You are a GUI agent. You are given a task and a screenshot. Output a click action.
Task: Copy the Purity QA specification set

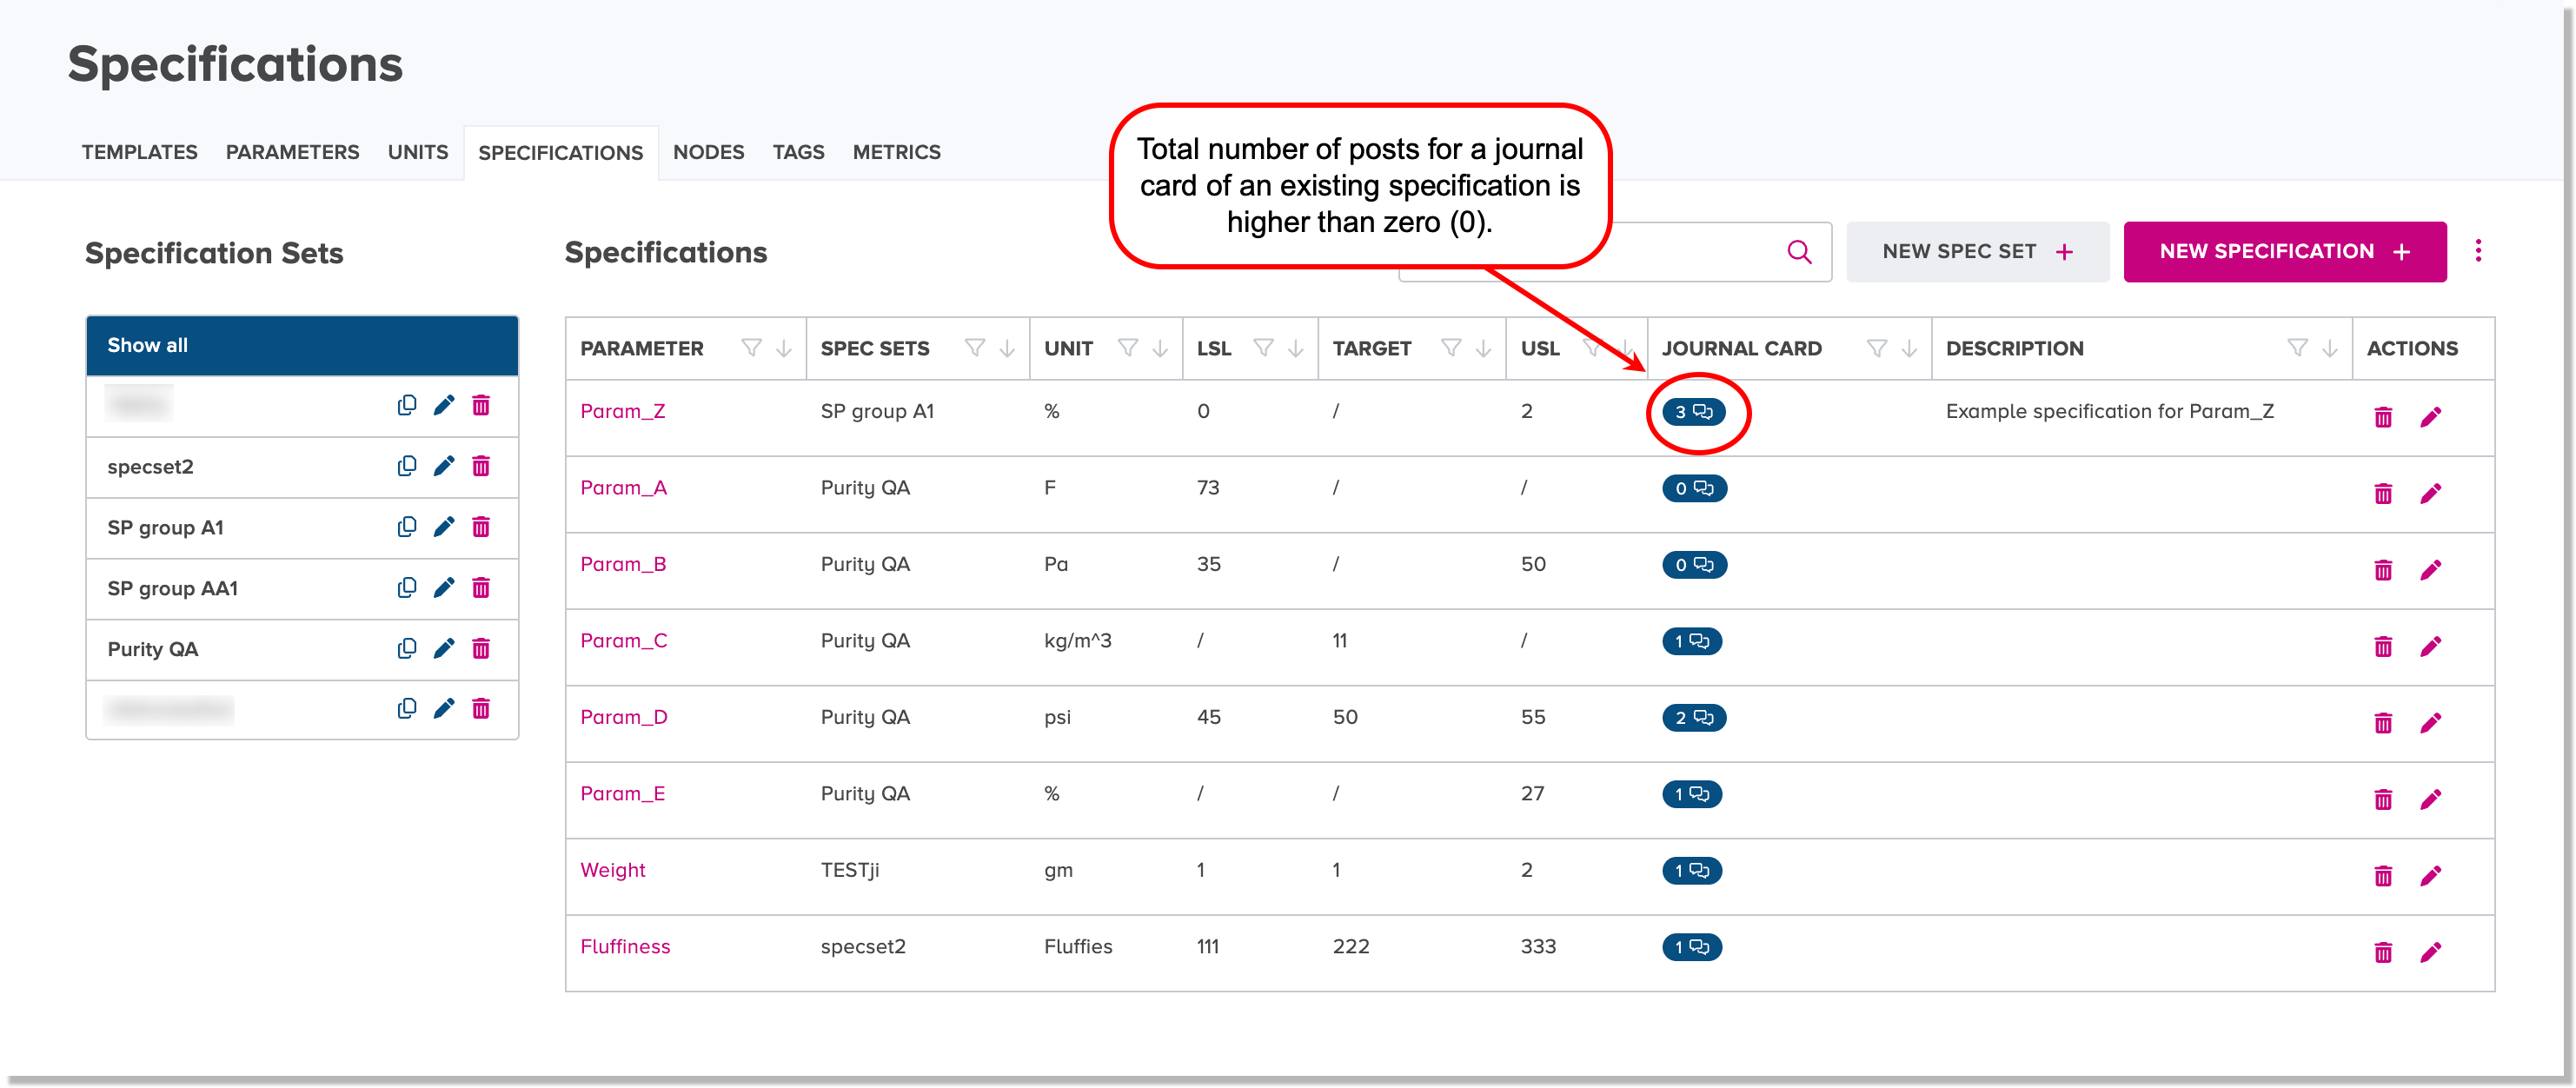click(406, 649)
